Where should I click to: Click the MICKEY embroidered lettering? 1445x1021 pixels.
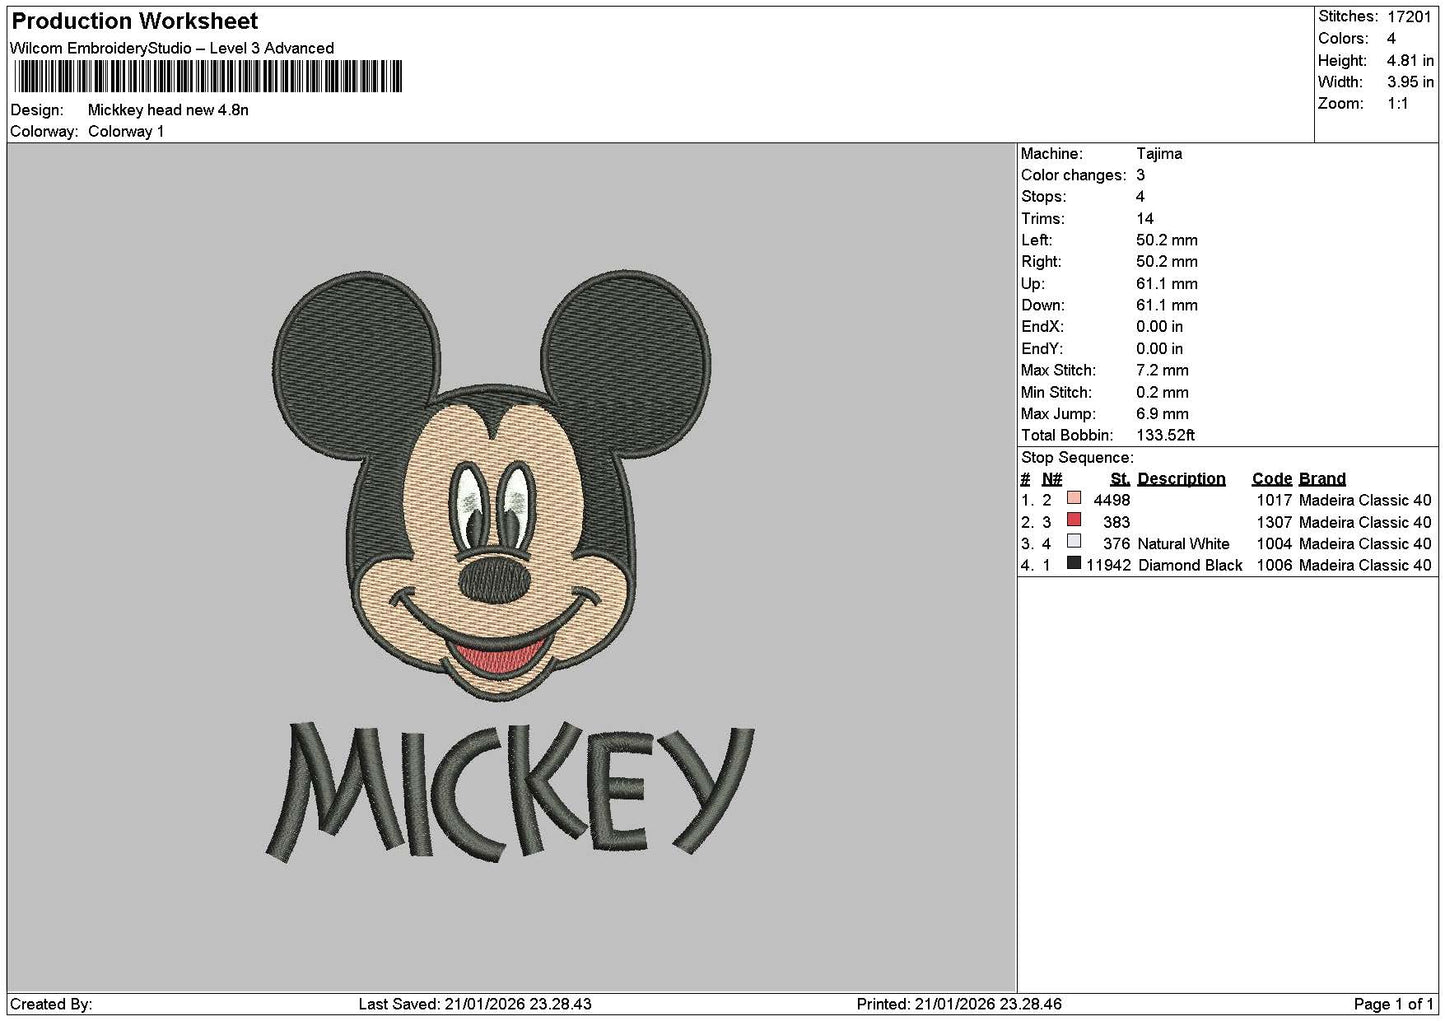(x=510, y=790)
